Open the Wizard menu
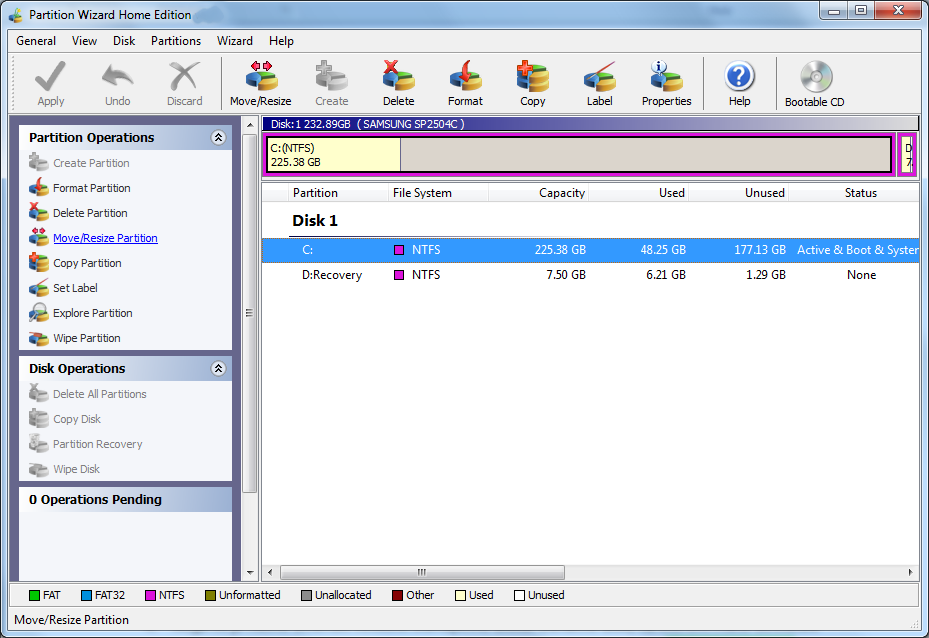Viewport: 929px width, 638px height. point(235,41)
